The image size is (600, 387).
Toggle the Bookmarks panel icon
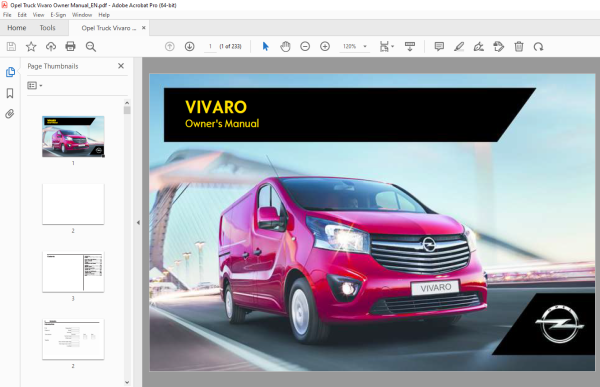(x=10, y=93)
